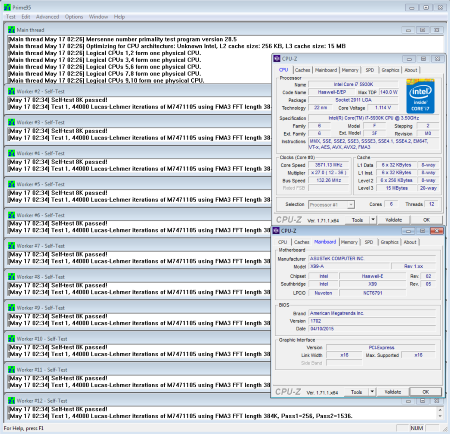450x434 pixels.
Task: Click the Intel Core i7 5930K name field
Action: point(353,85)
